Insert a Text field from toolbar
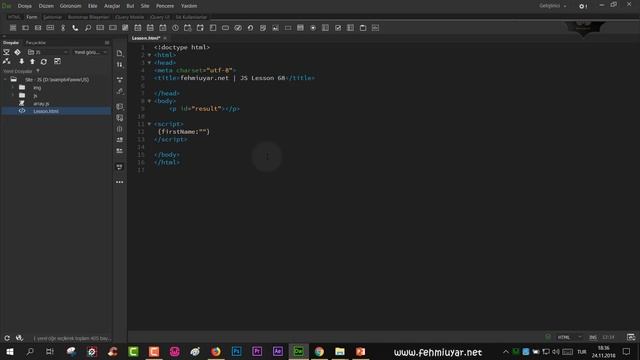 point(25,28)
